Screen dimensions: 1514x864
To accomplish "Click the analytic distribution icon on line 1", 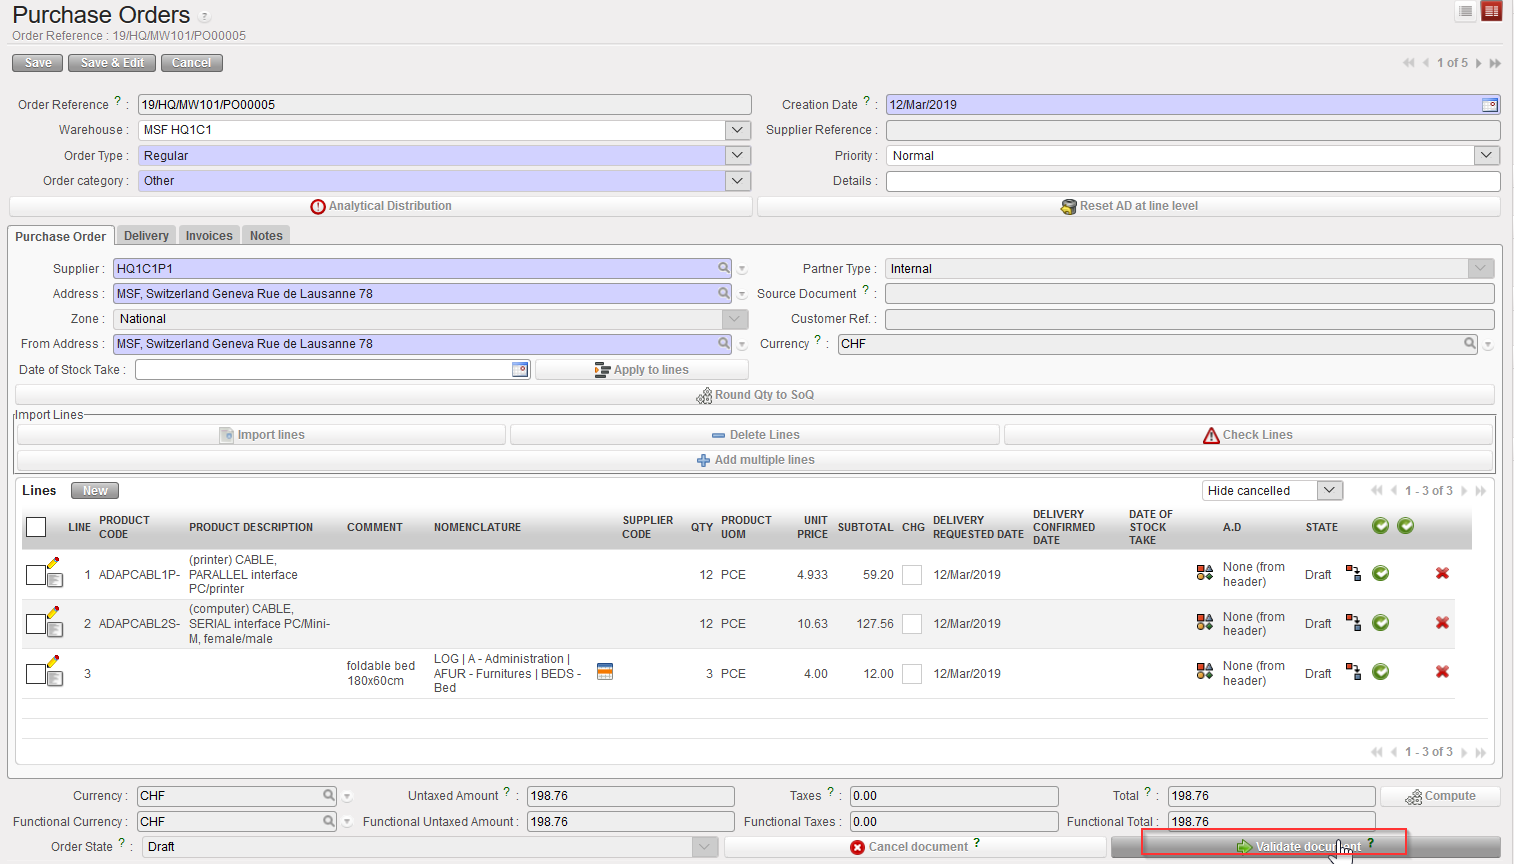I will 1204,574.
